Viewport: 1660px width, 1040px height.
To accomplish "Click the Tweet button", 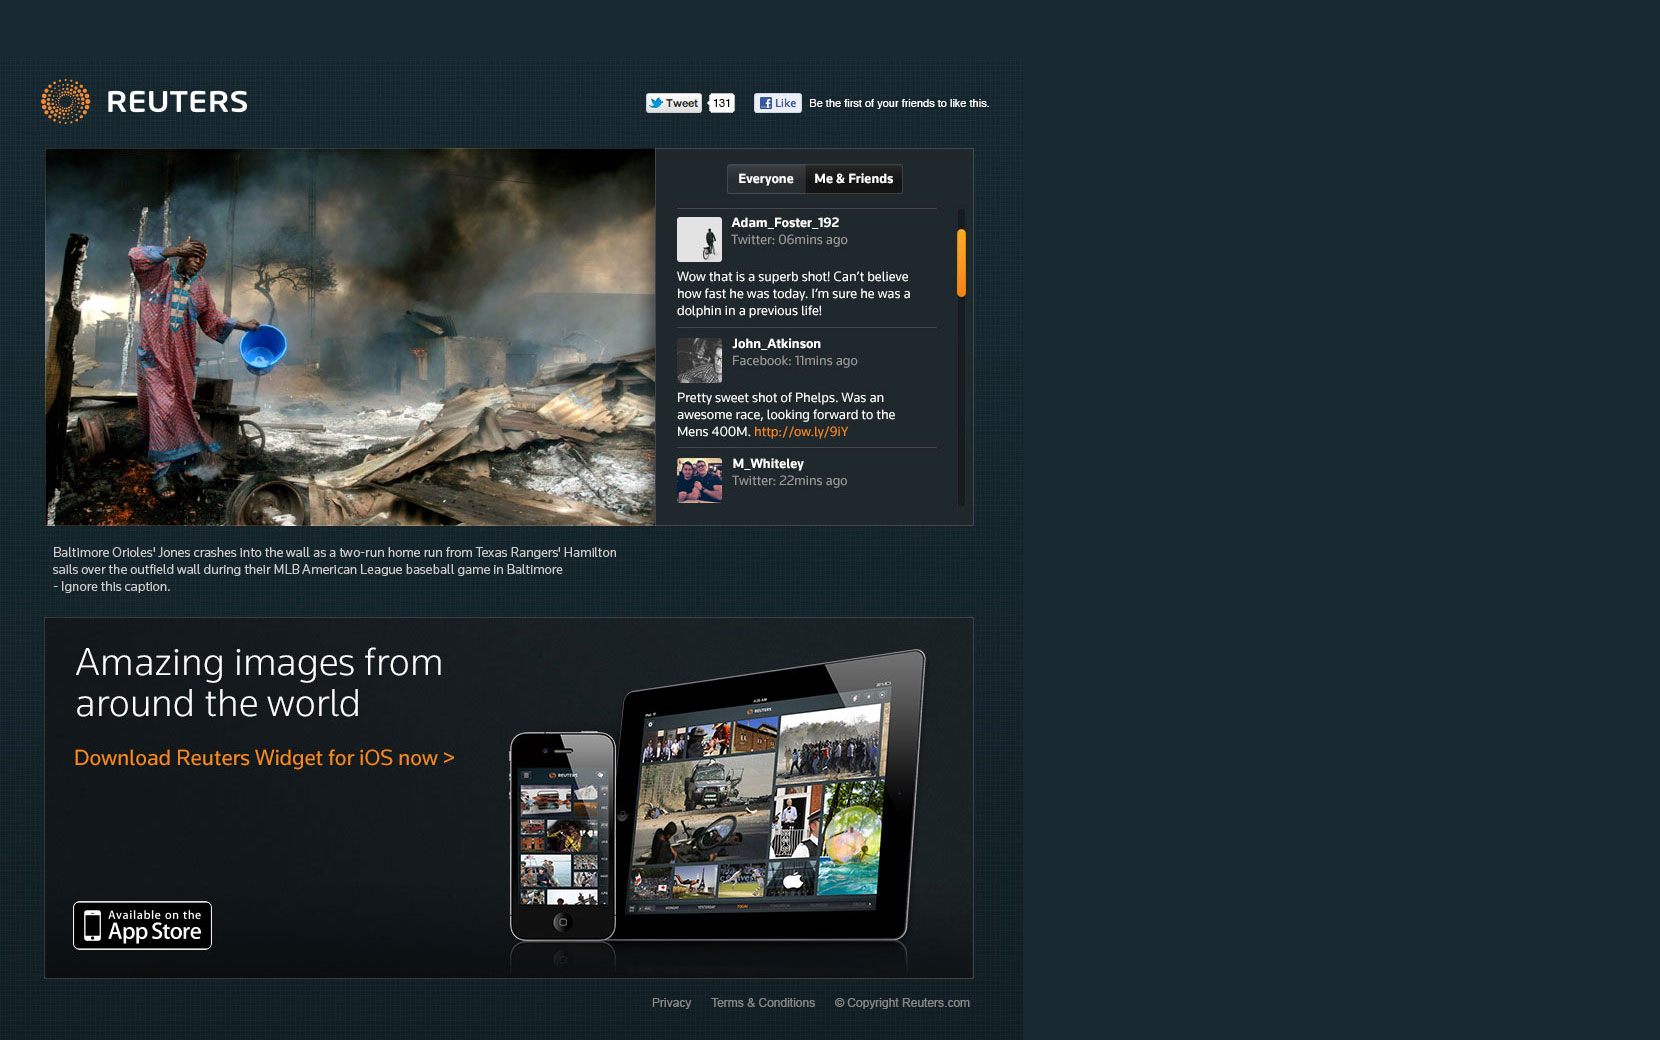I will [x=674, y=103].
